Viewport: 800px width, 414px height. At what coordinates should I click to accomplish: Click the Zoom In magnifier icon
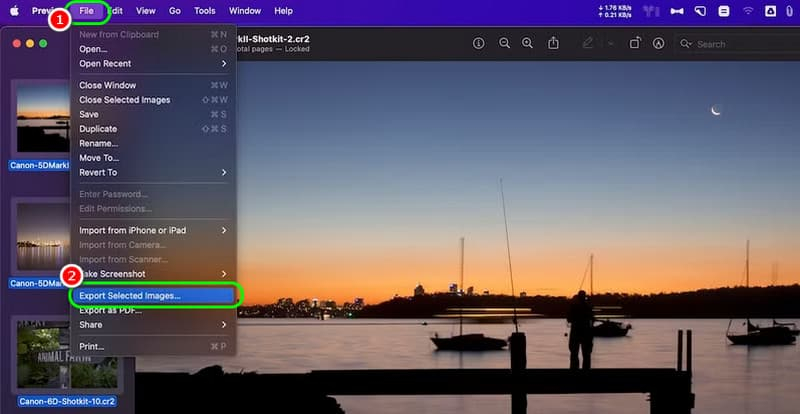click(528, 43)
